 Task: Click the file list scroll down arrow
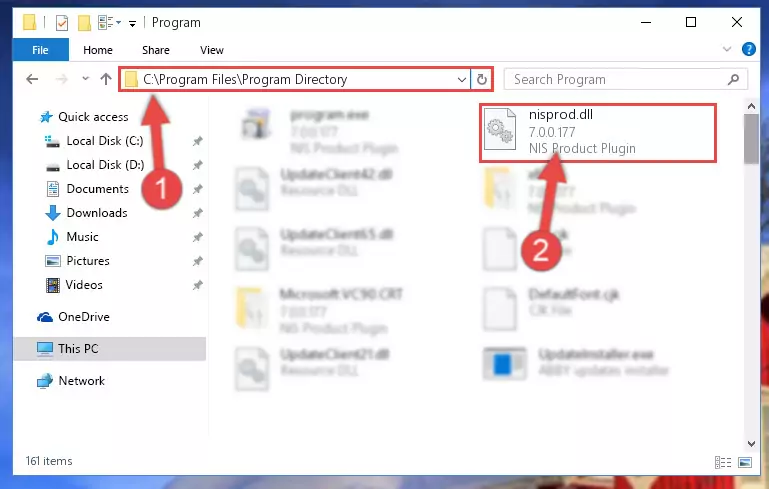point(751,443)
